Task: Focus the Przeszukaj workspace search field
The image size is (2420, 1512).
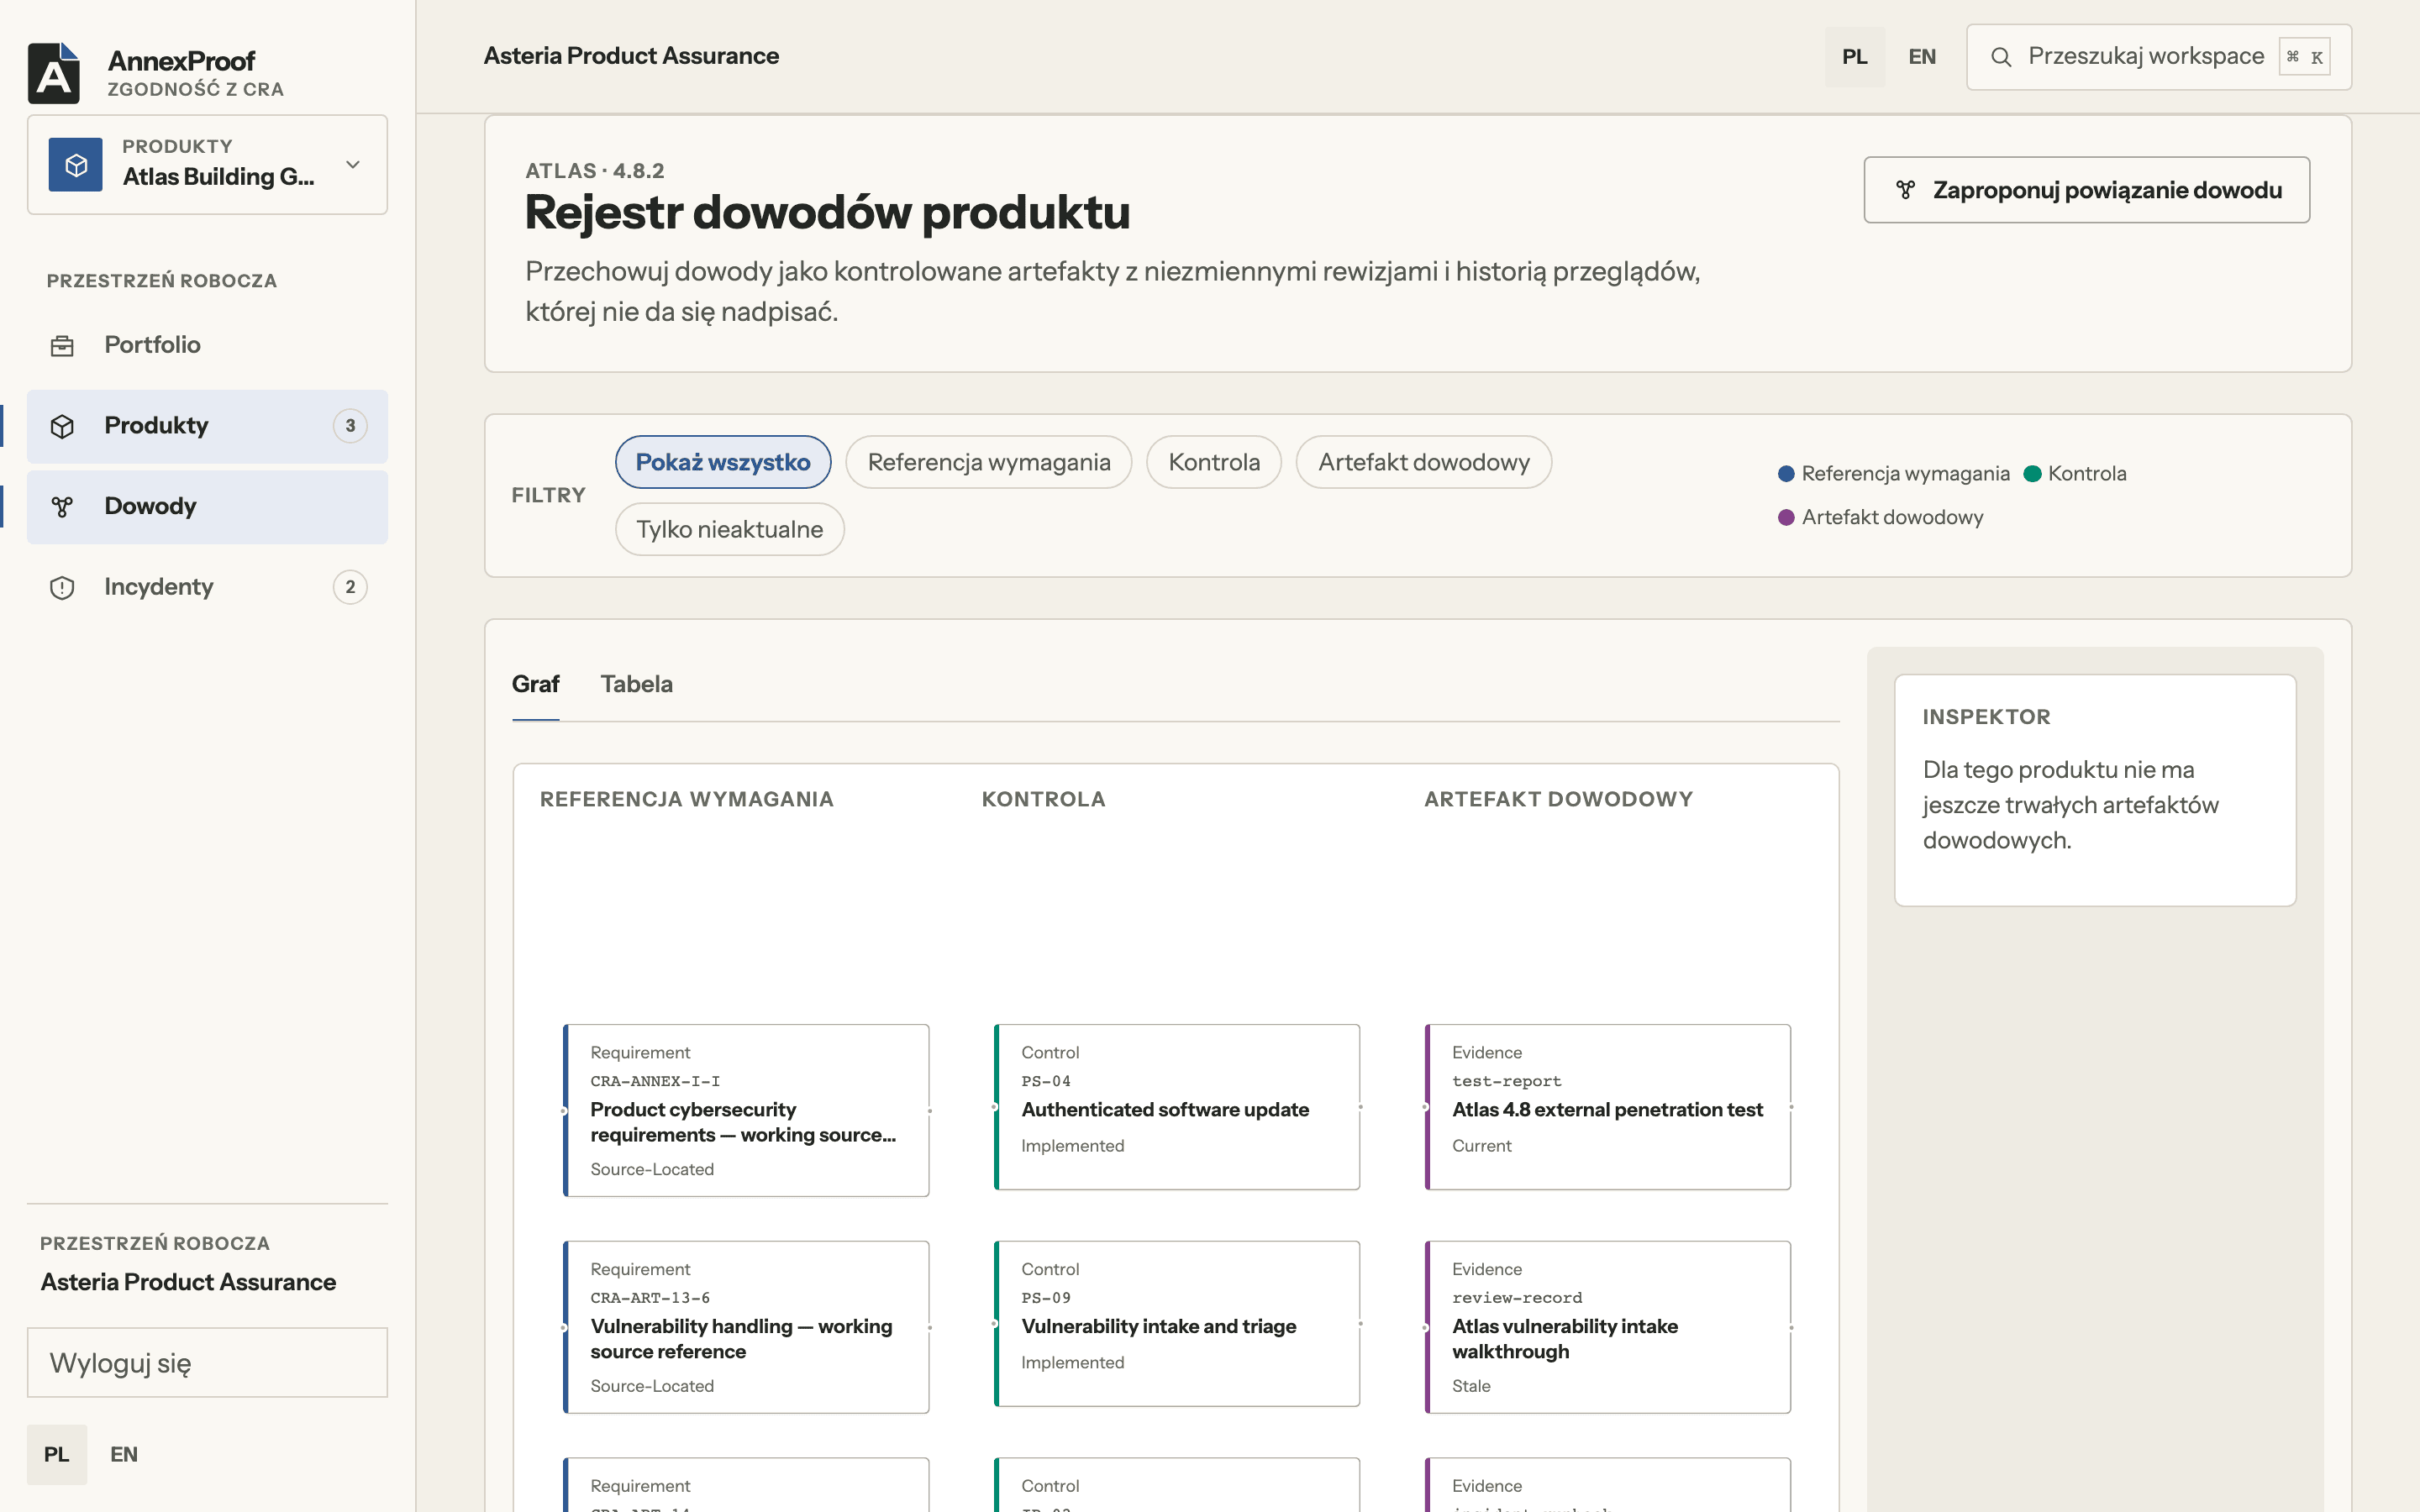Action: pyautogui.click(x=2159, y=57)
